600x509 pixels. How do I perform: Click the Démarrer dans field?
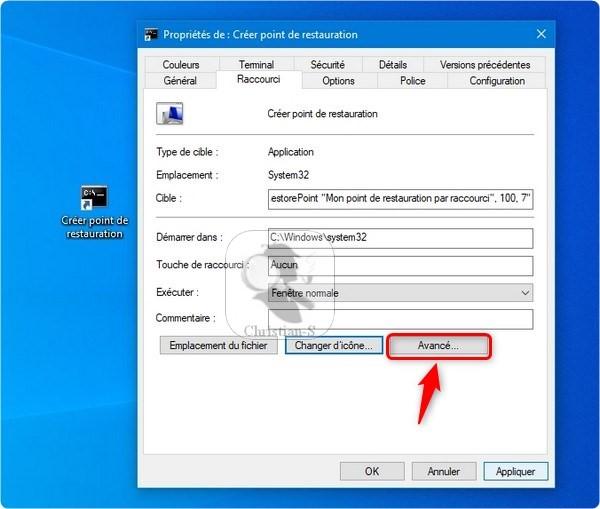[x=400, y=238]
